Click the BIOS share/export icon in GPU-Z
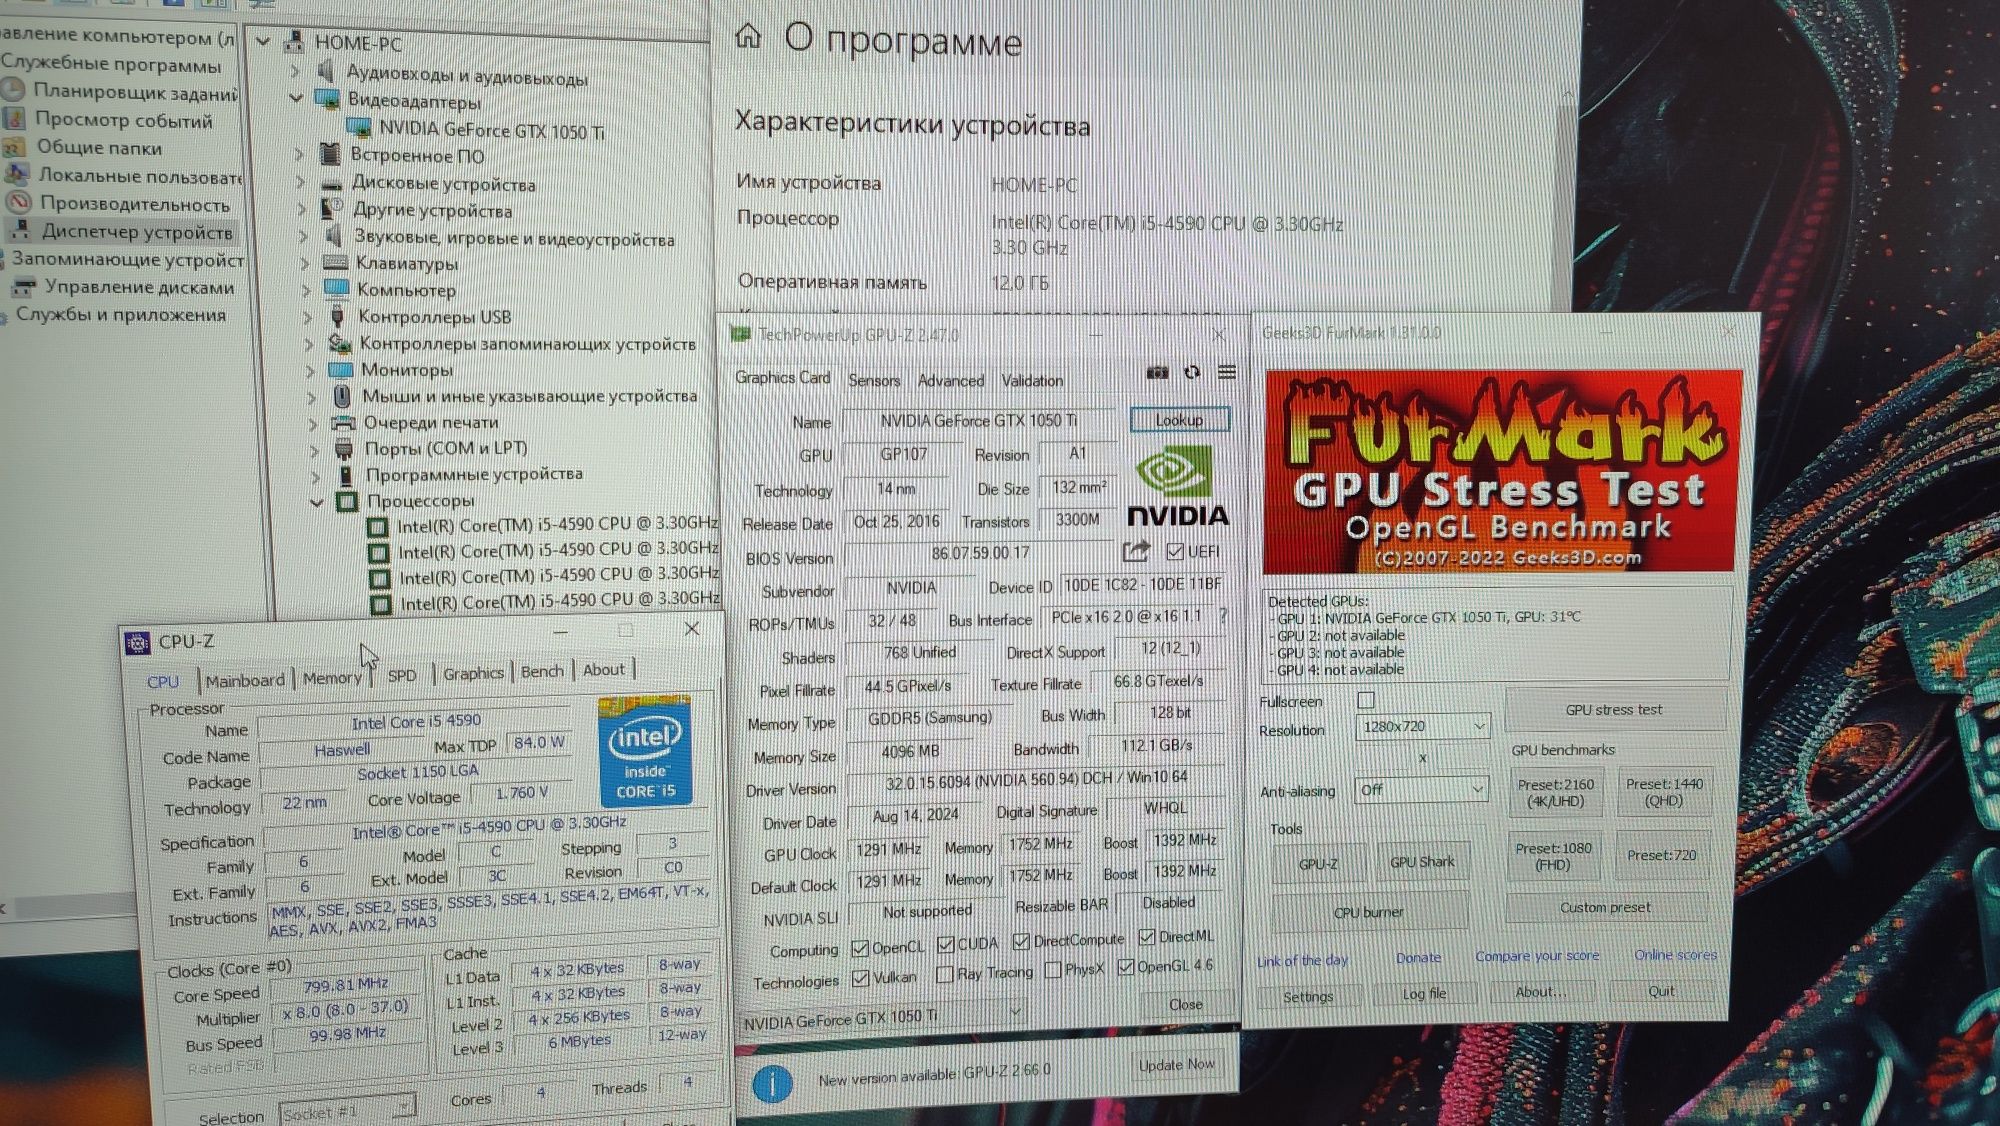The width and height of the screenshot is (2000, 1126). click(x=1136, y=551)
